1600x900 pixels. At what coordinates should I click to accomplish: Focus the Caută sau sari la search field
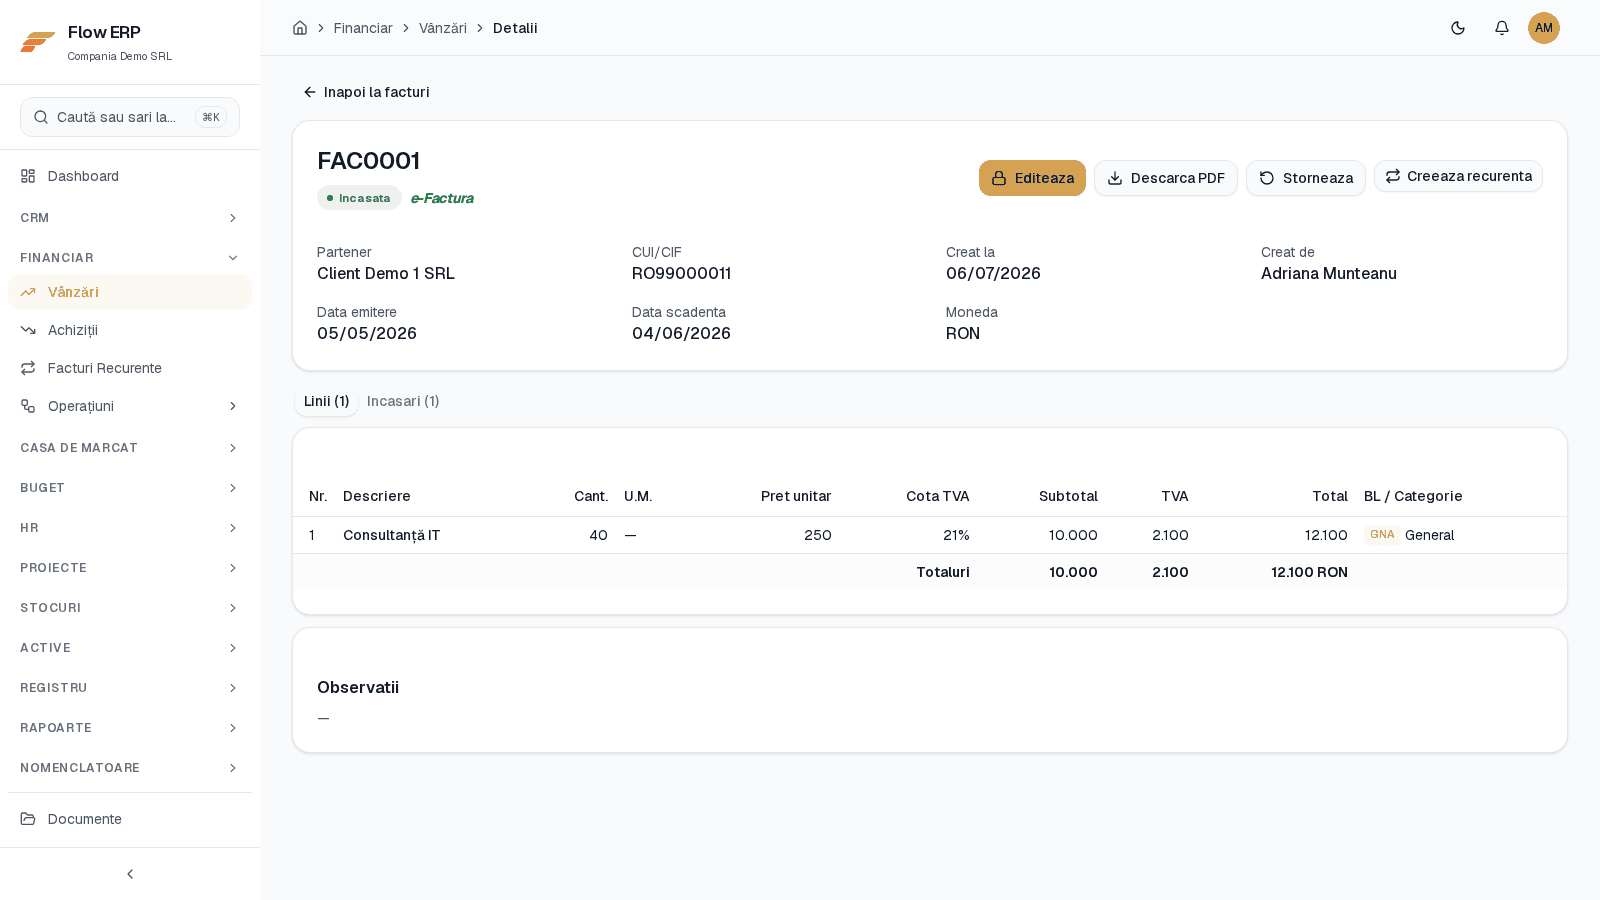130,117
